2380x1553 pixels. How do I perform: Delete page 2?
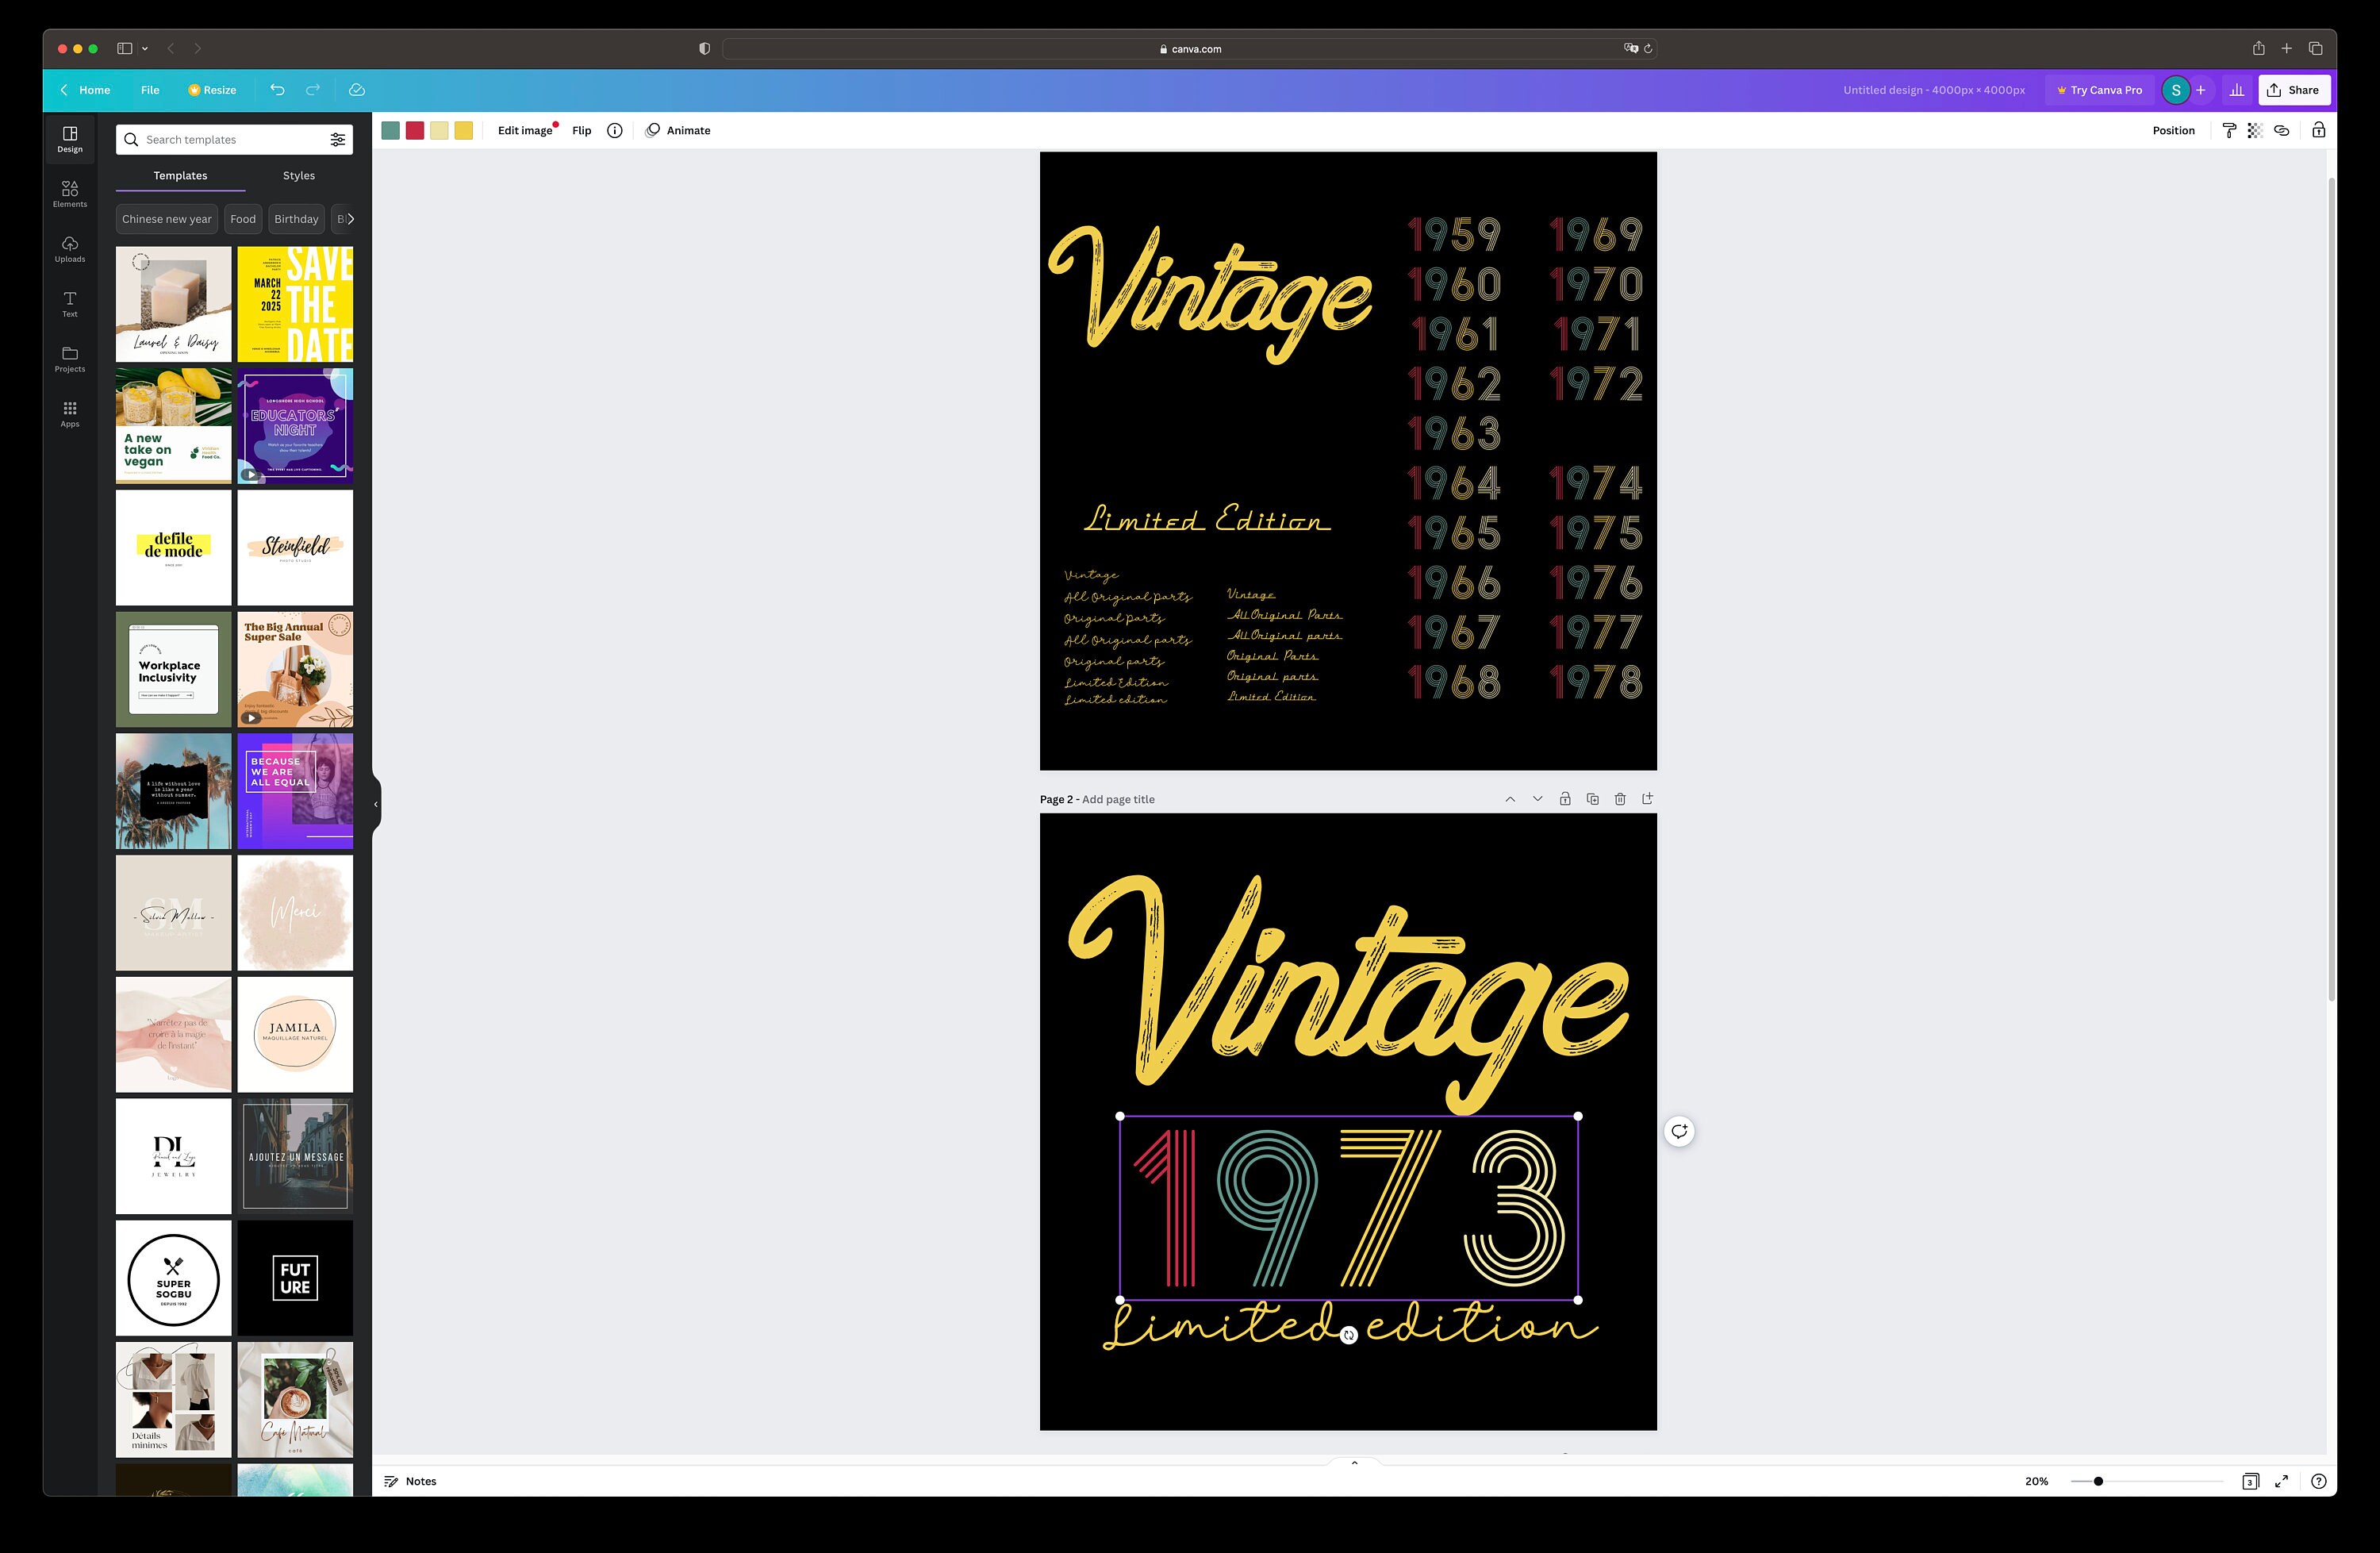pos(1620,798)
